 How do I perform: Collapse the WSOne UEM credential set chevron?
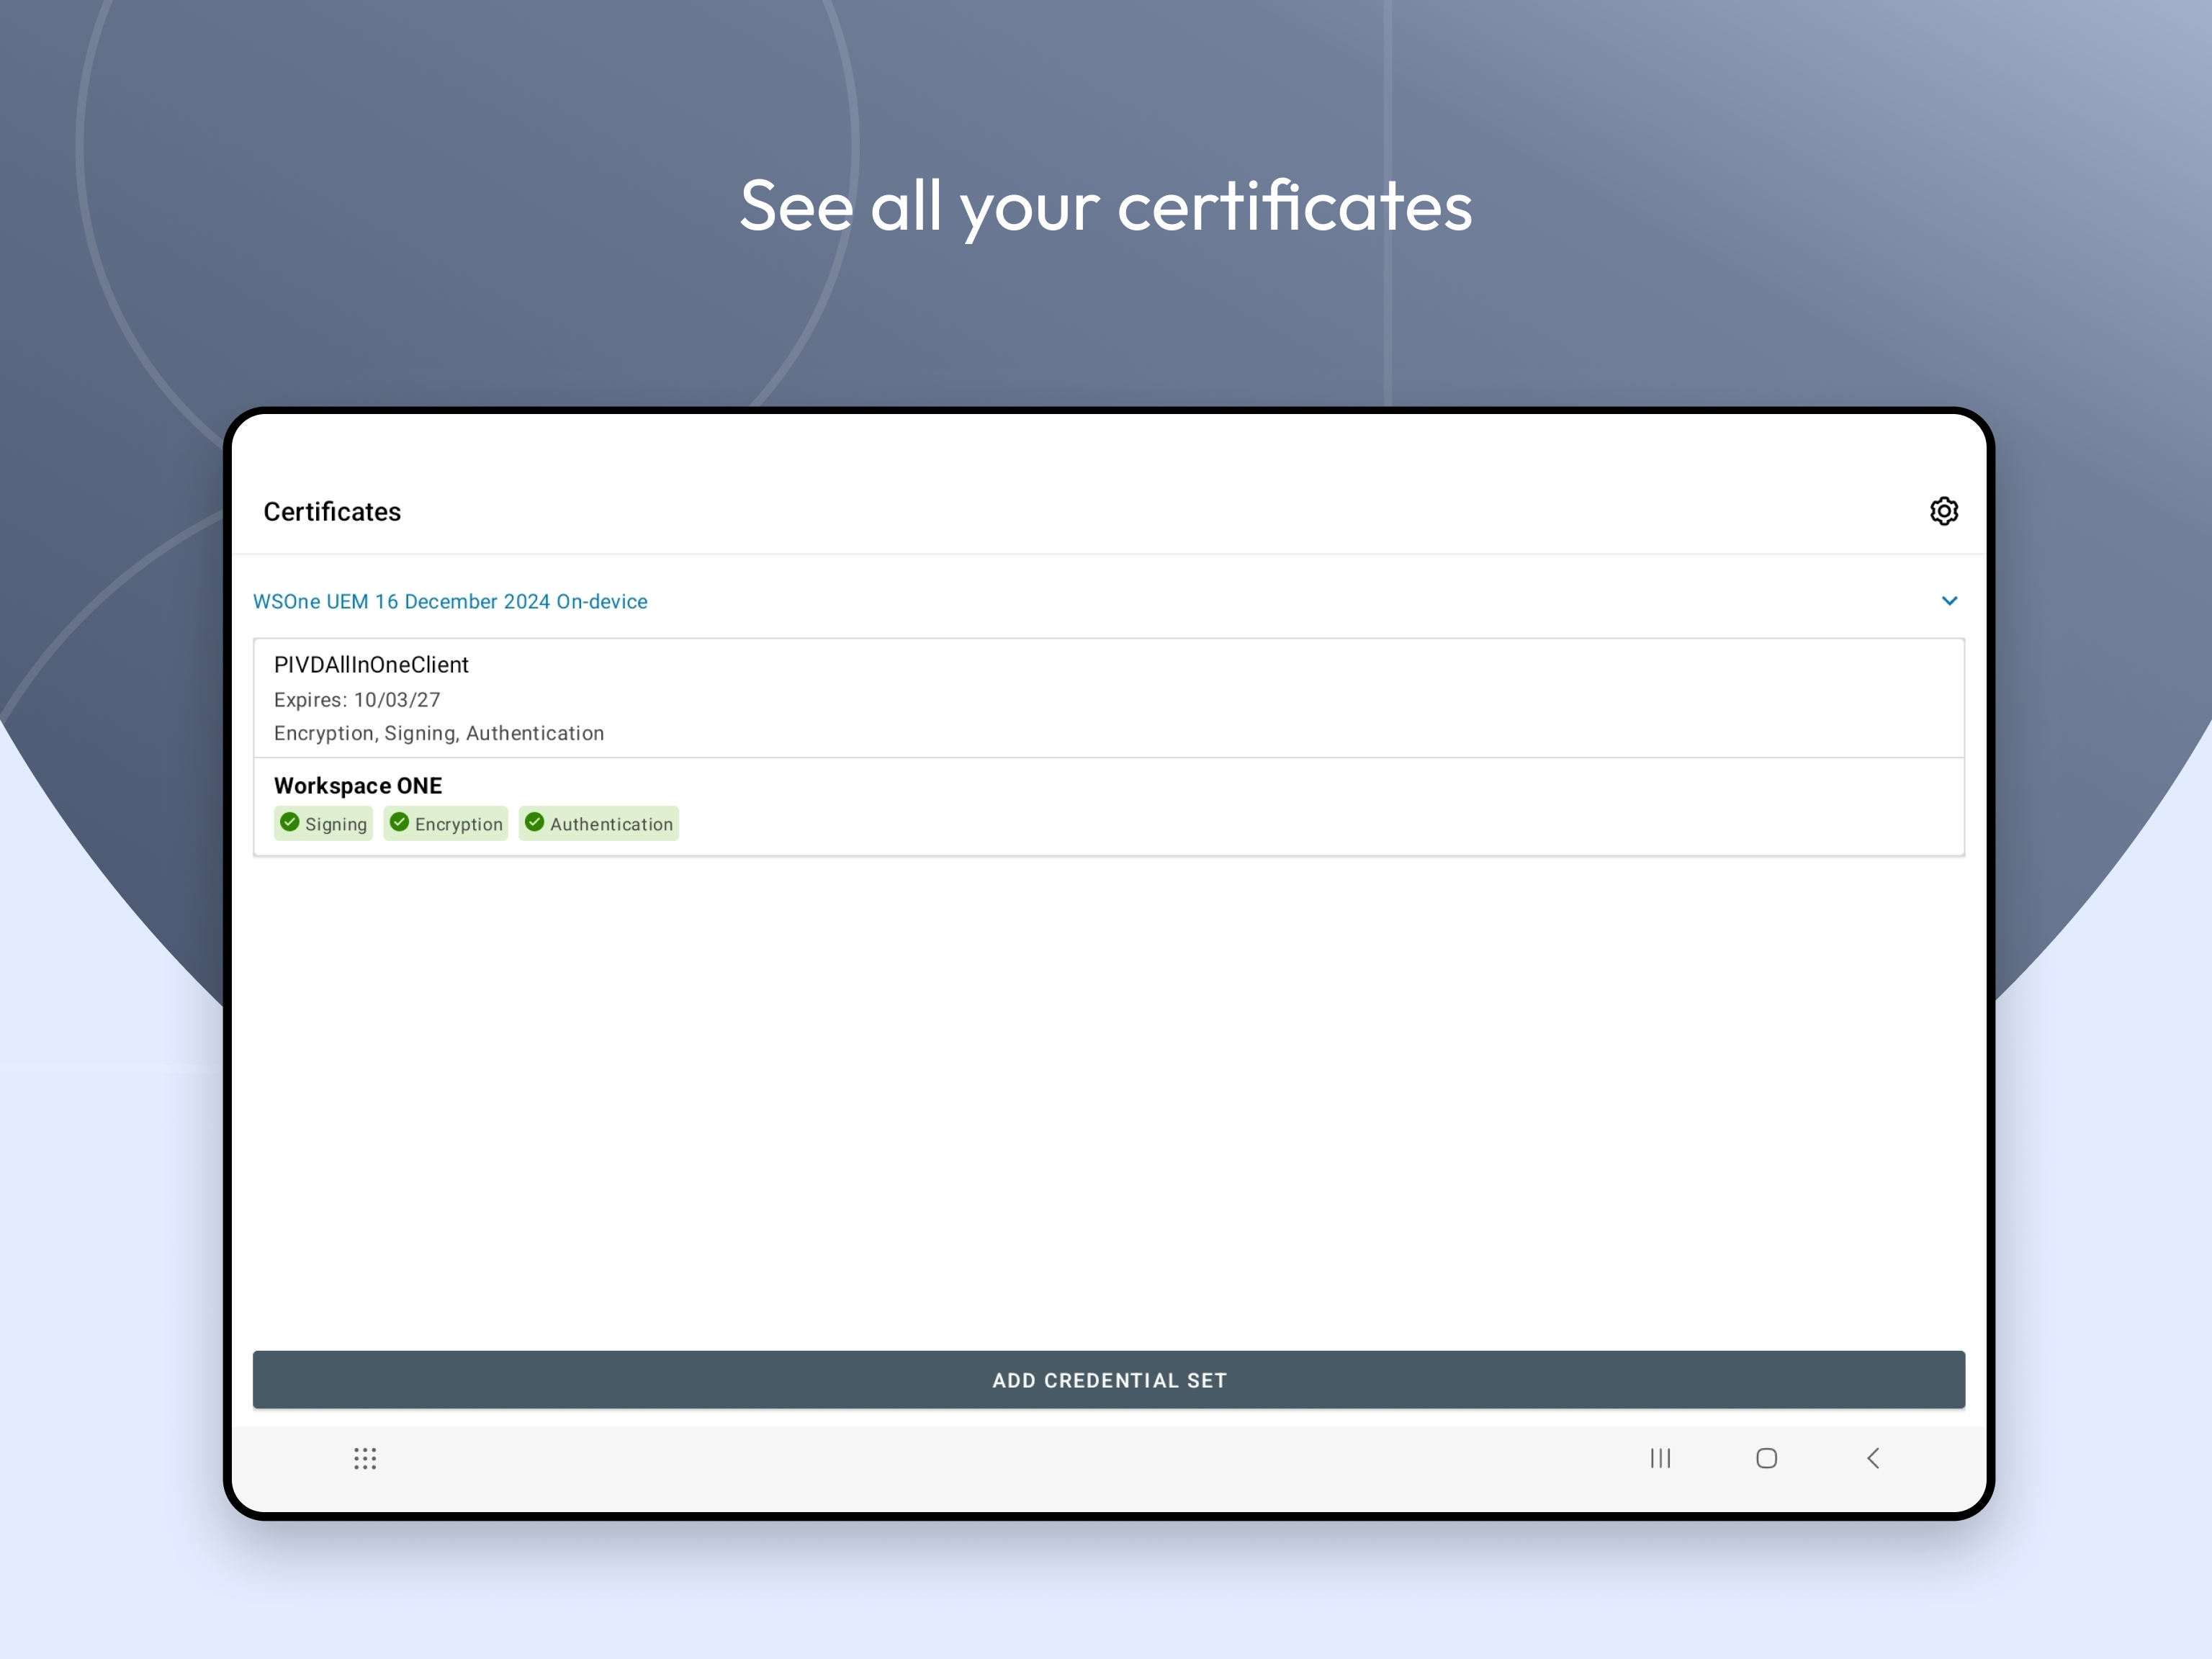(x=1949, y=601)
